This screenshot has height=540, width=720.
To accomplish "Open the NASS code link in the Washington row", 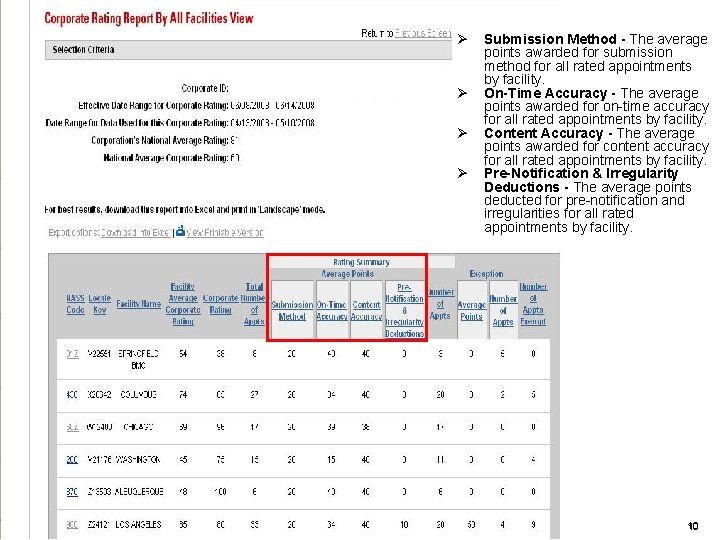I will pos(73,459).
